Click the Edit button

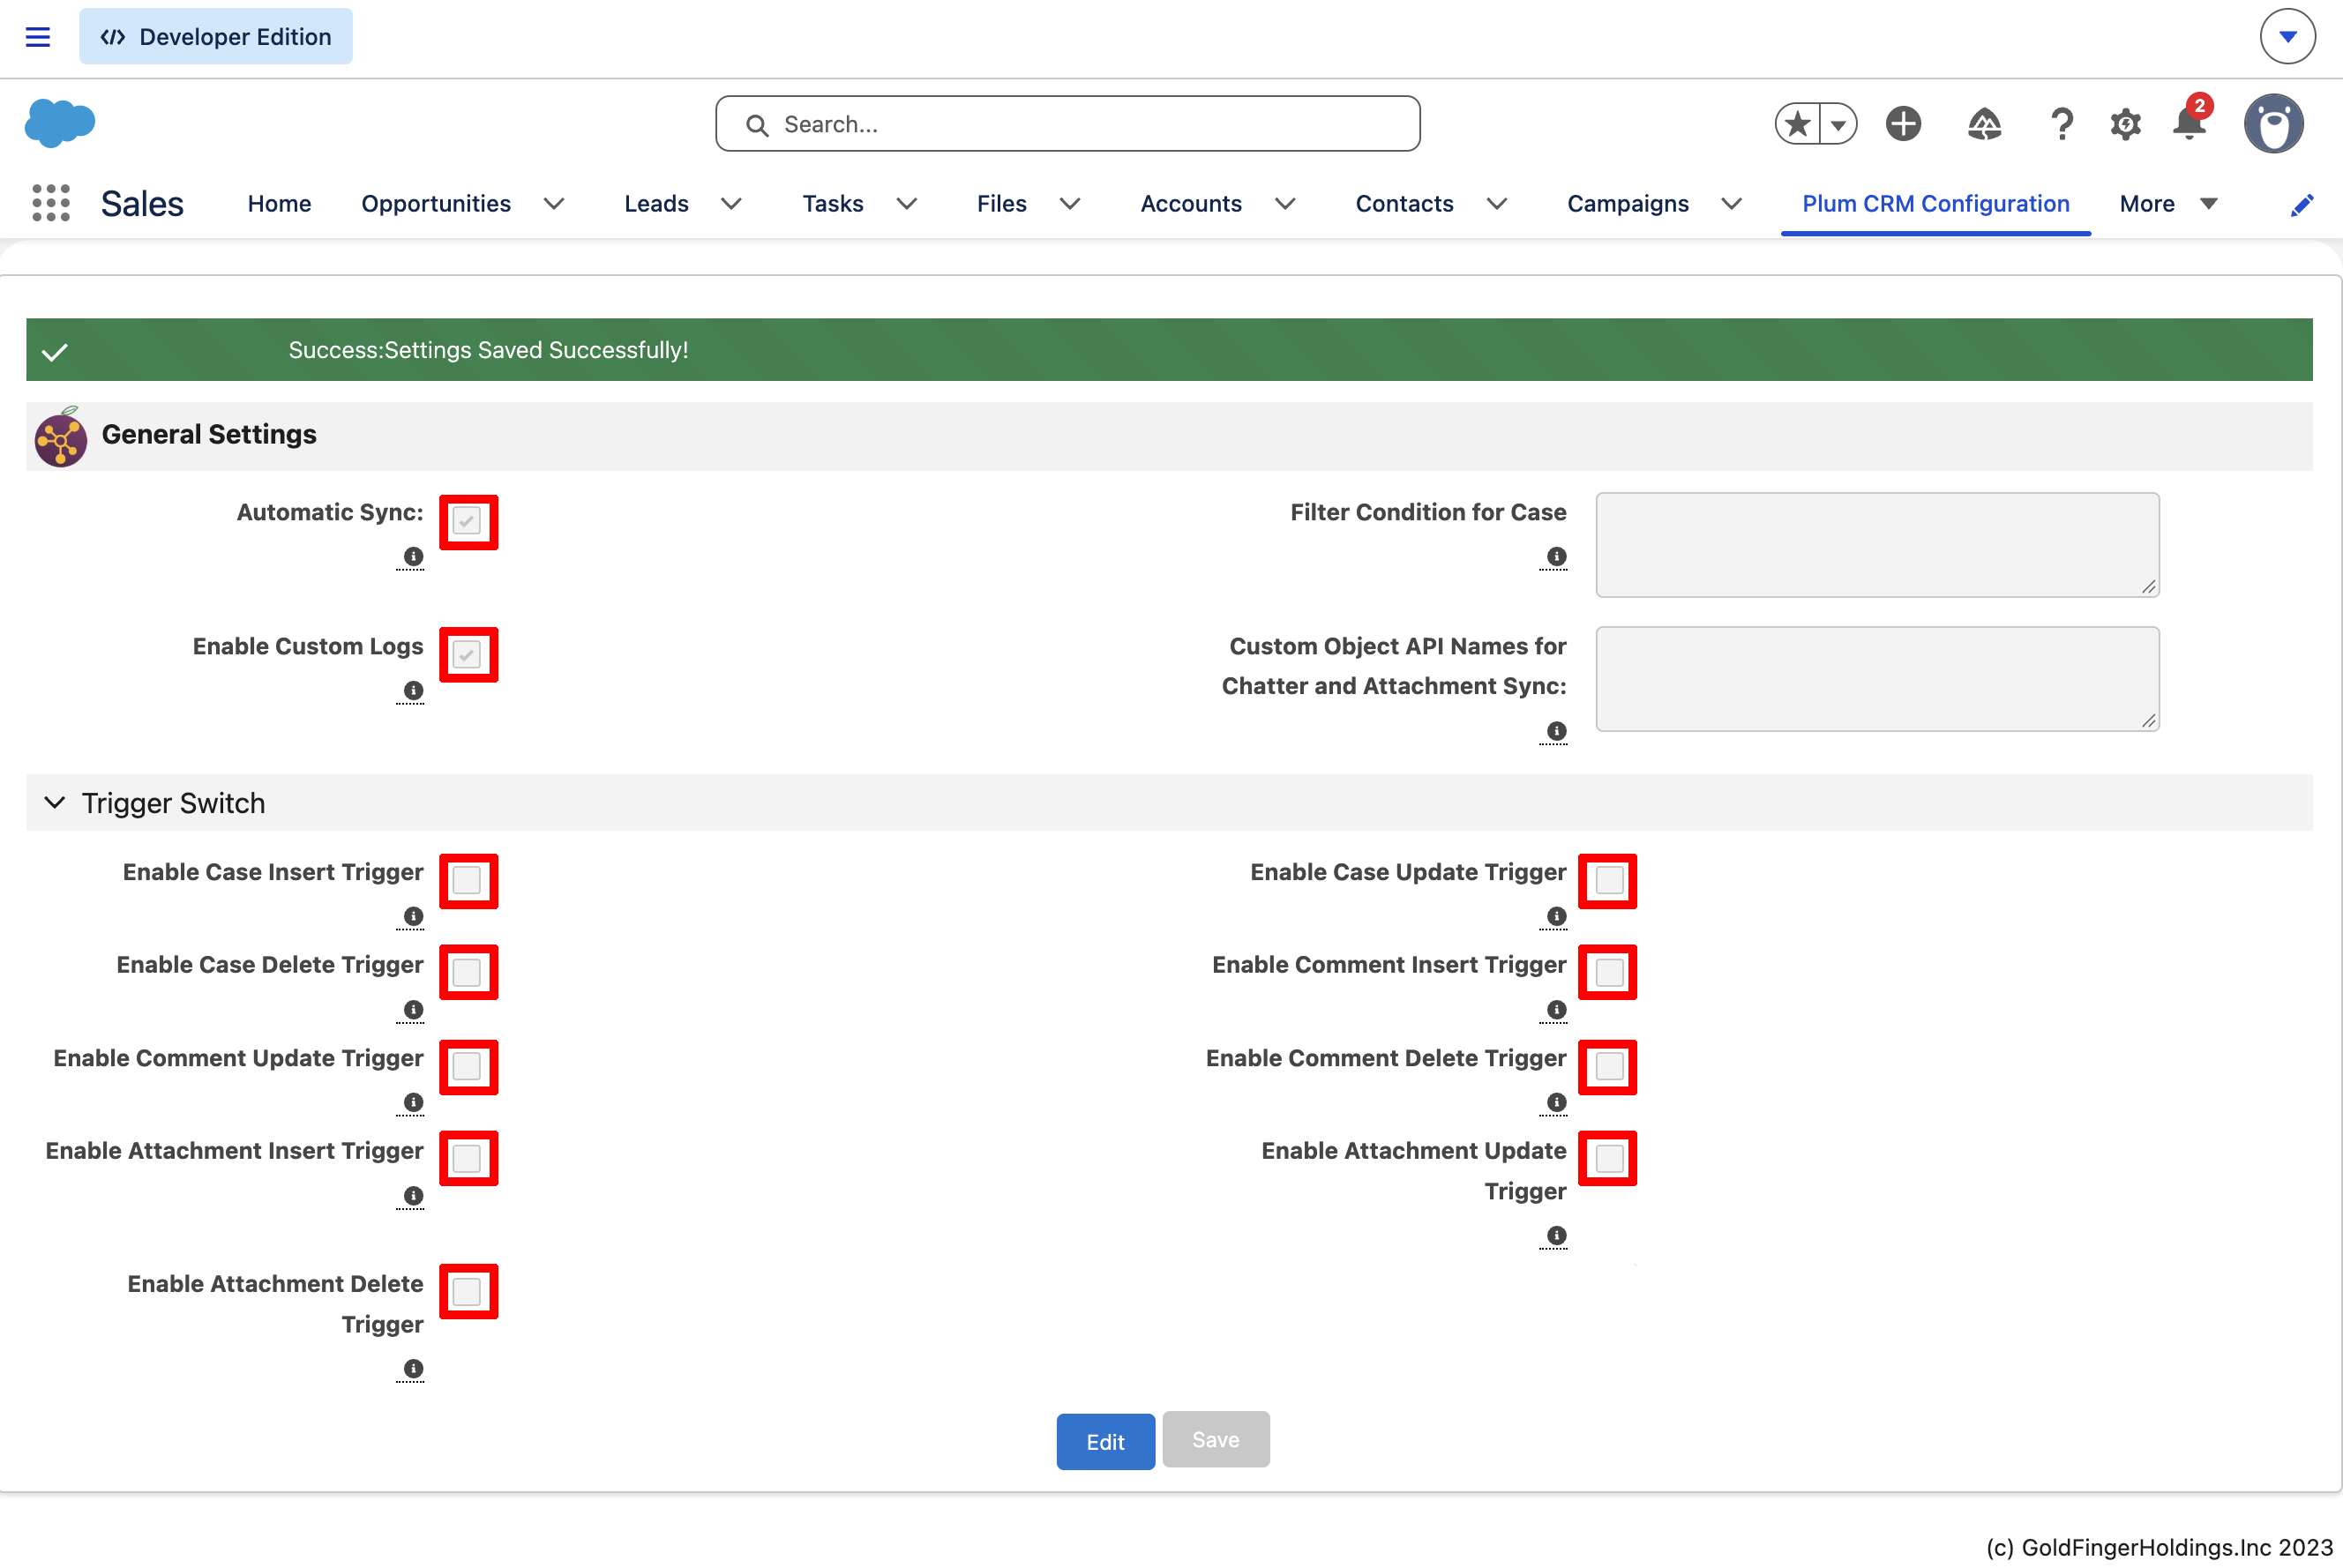tap(1105, 1441)
